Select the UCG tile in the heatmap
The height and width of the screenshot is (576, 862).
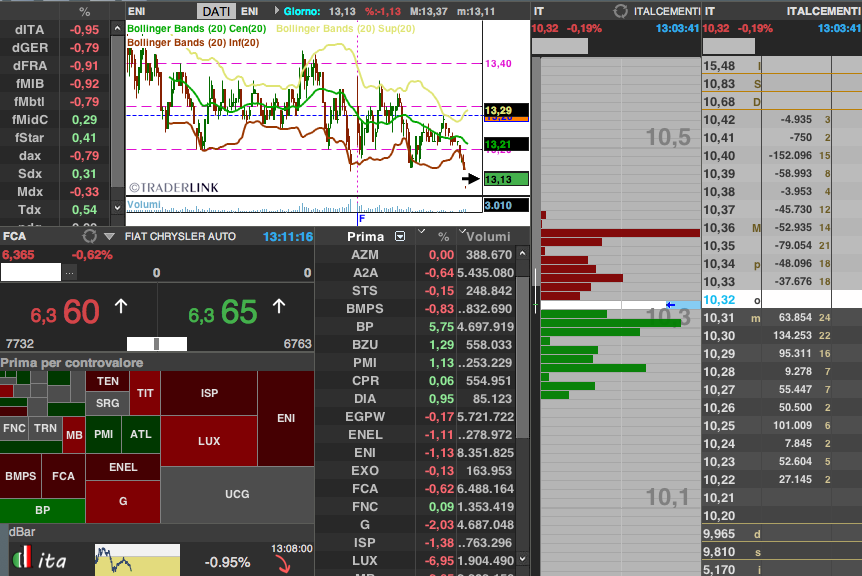click(x=237, y=494)
